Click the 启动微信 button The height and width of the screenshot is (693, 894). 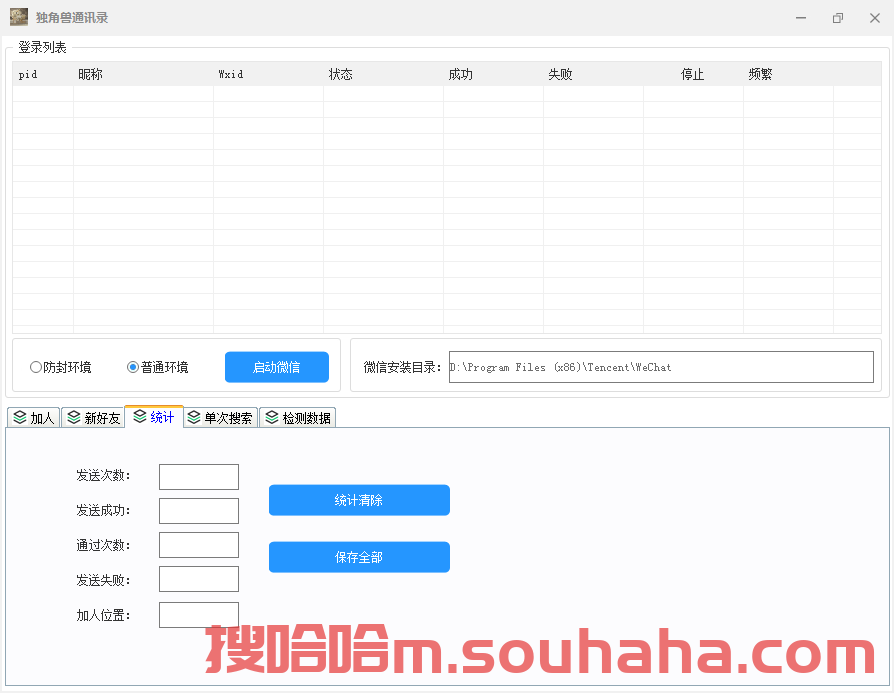point(277,367)
